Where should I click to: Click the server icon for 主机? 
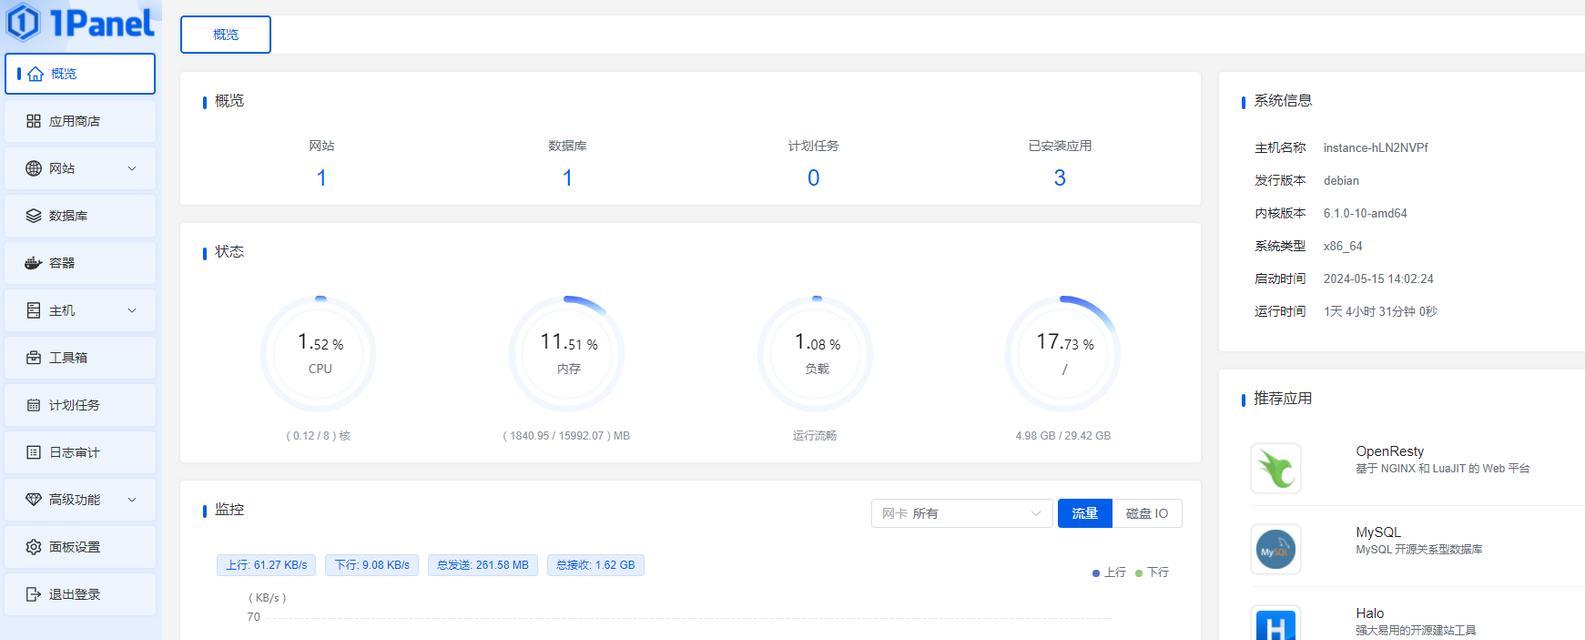(33, 310)
